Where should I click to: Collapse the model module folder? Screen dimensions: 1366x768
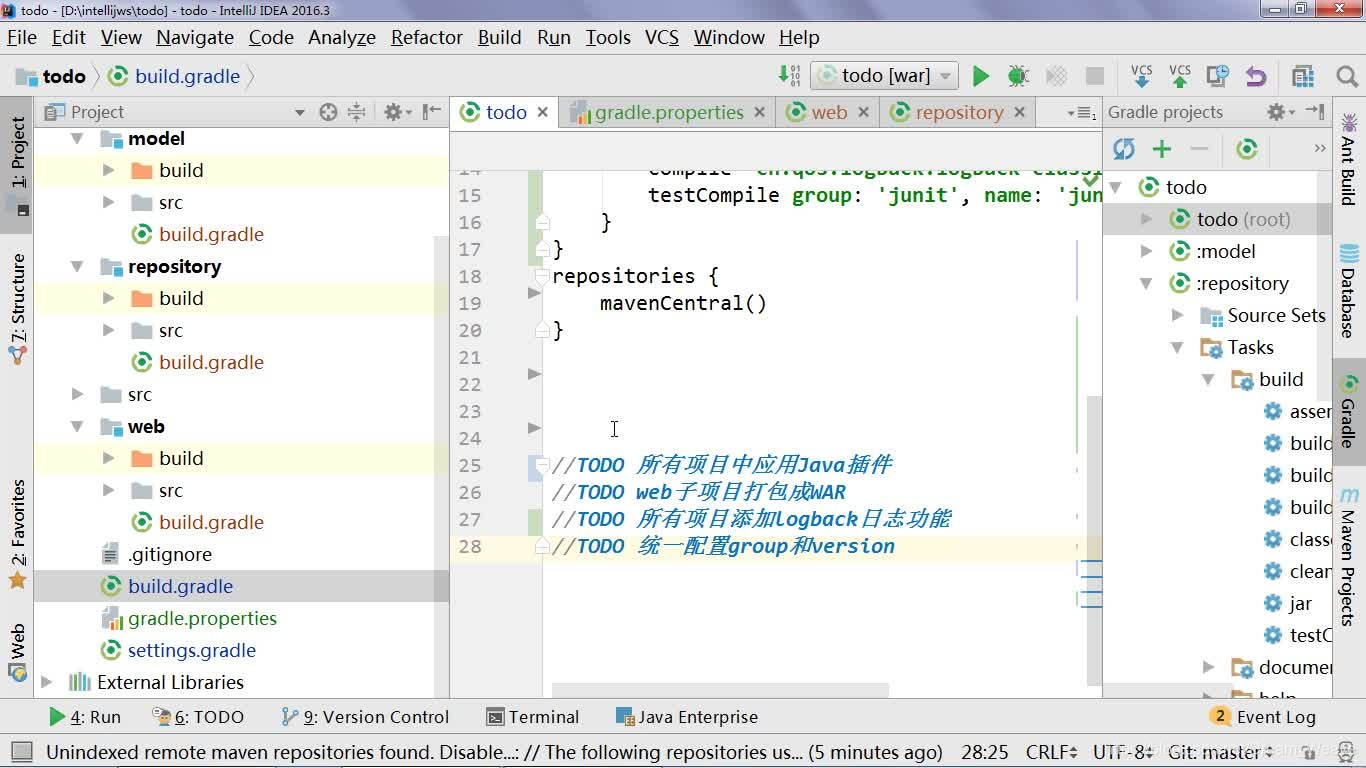point(77,139)
